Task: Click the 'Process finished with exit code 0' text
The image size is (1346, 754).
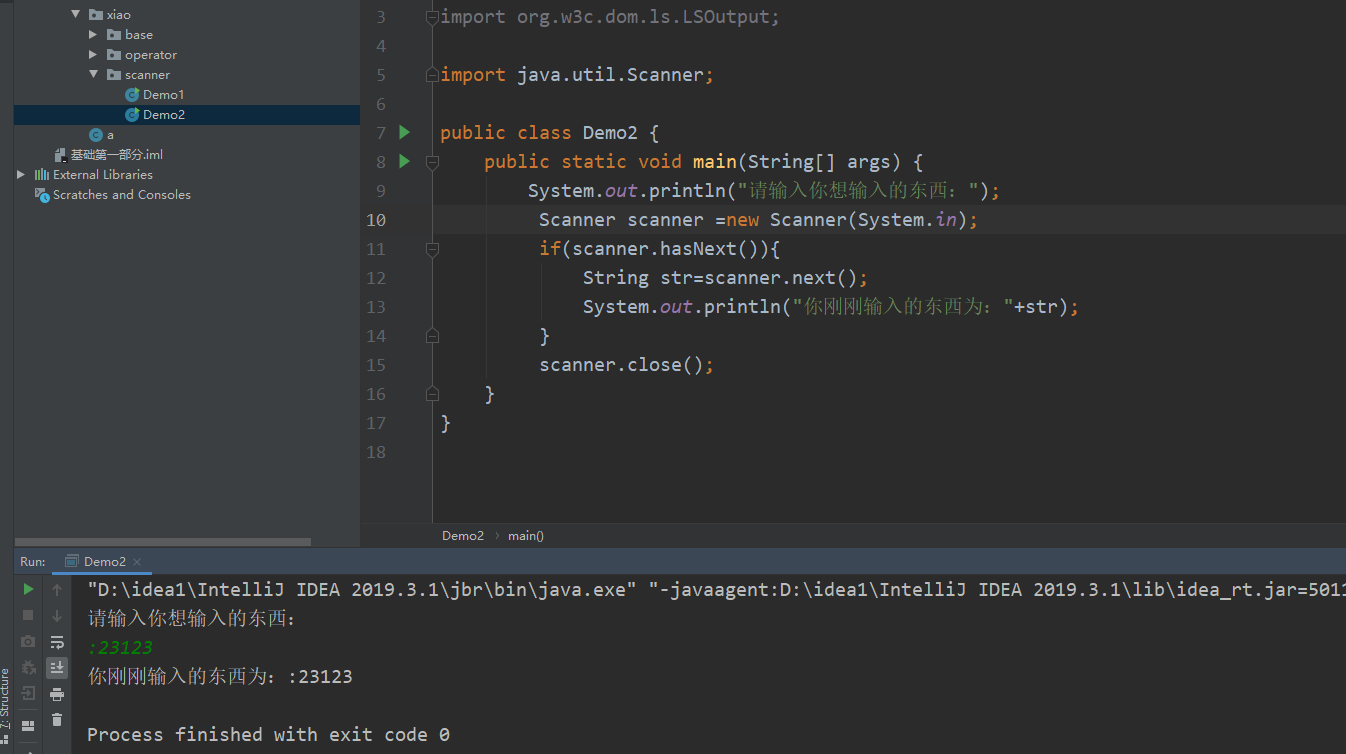Action: (x=268, y=735)
